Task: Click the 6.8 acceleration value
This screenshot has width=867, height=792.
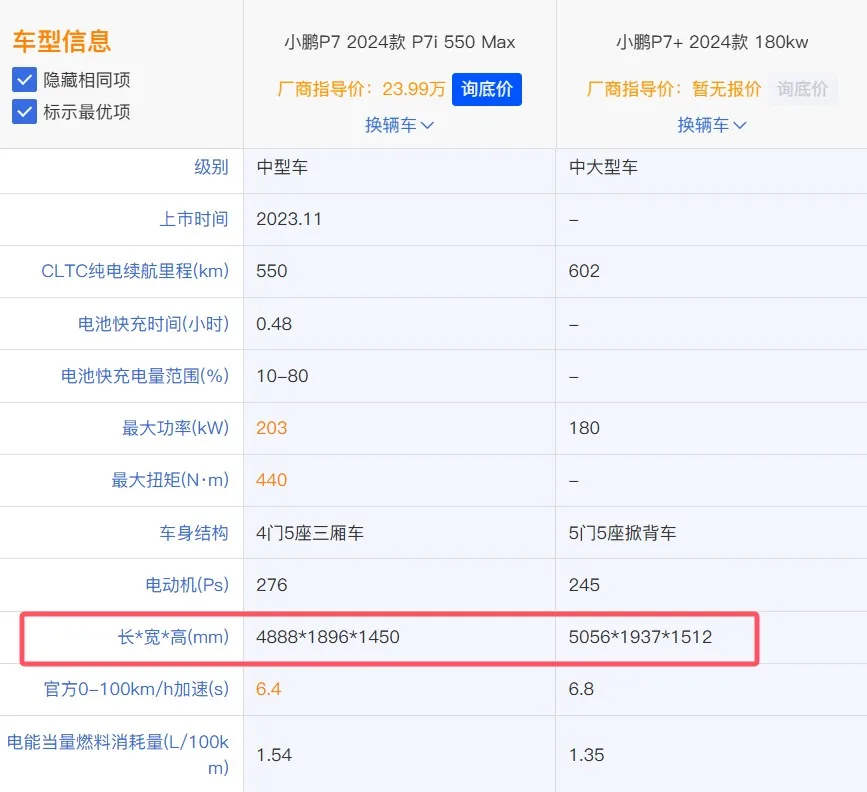Action: point(581,689)
